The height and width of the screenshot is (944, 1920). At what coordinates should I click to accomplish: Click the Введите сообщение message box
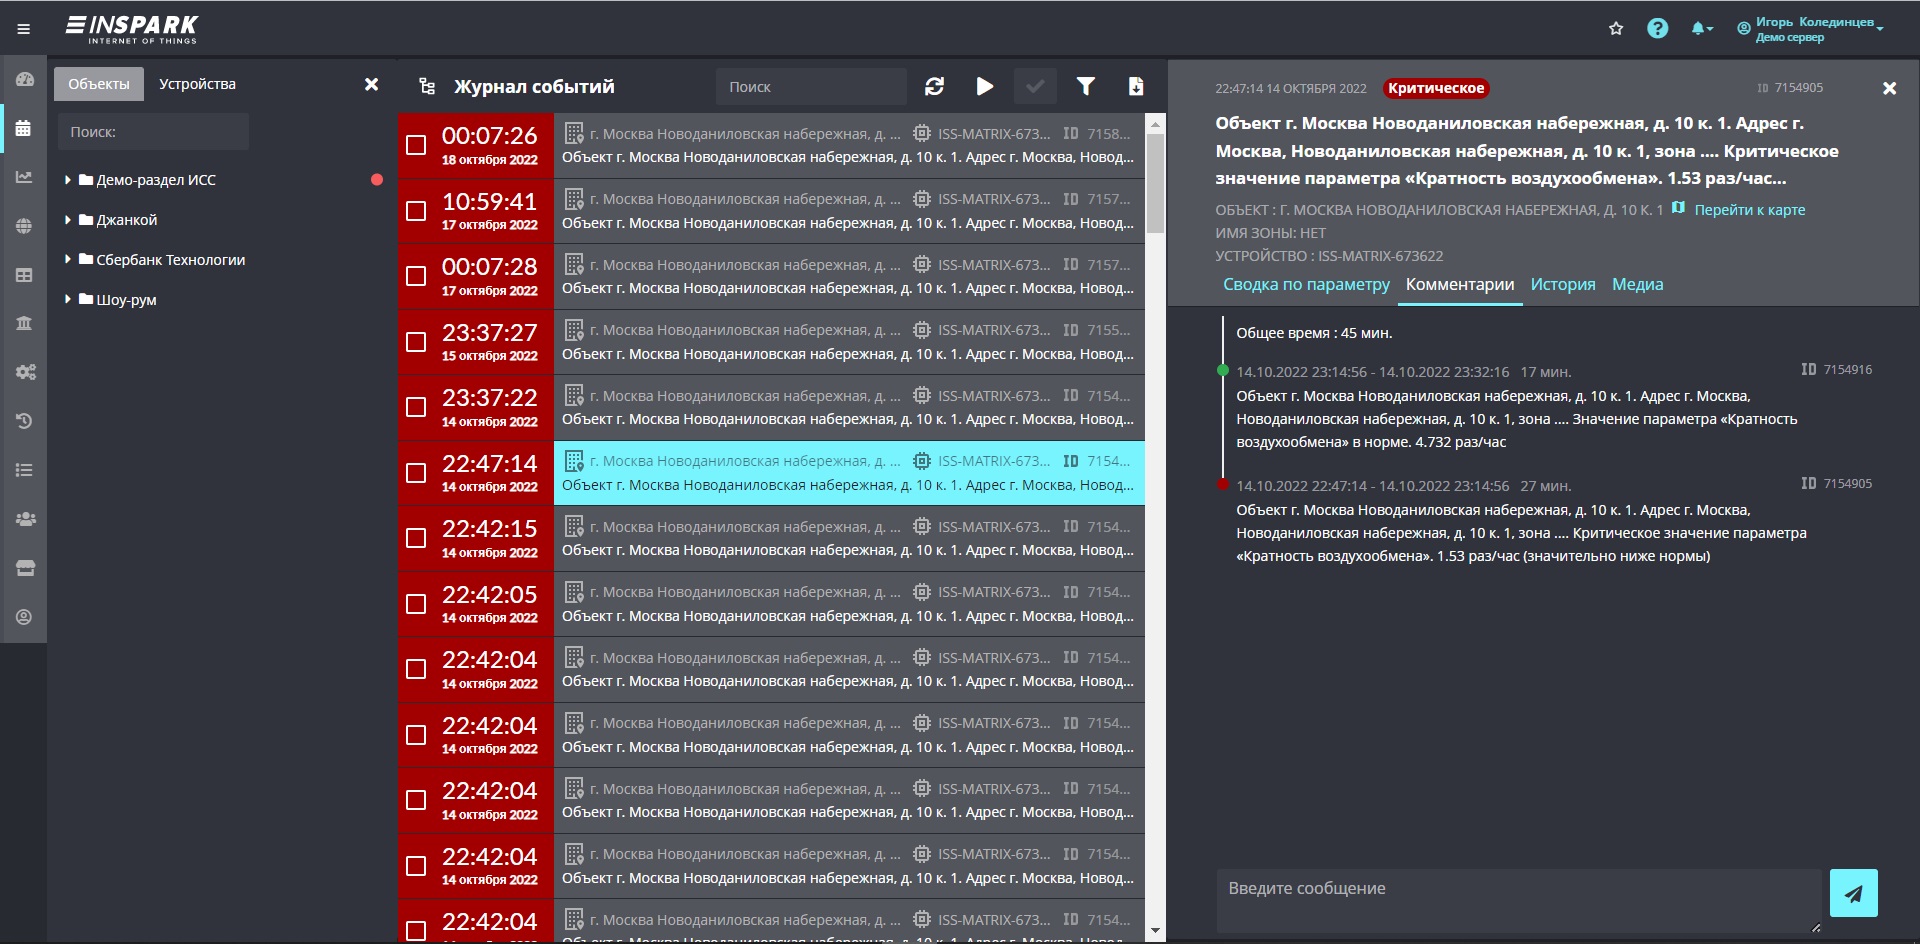[x=1518, y=901]
